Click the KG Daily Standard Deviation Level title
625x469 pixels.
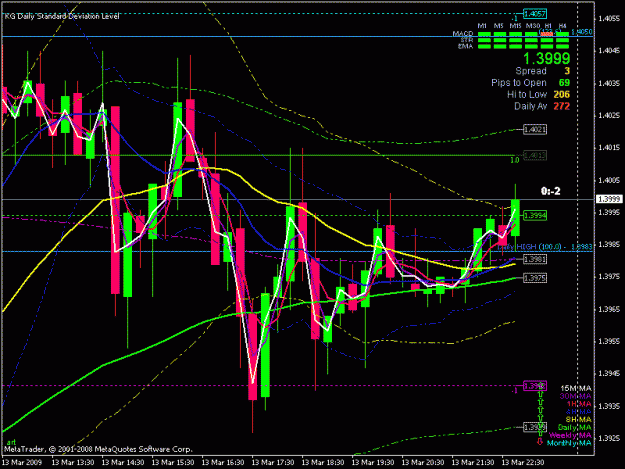62,16
